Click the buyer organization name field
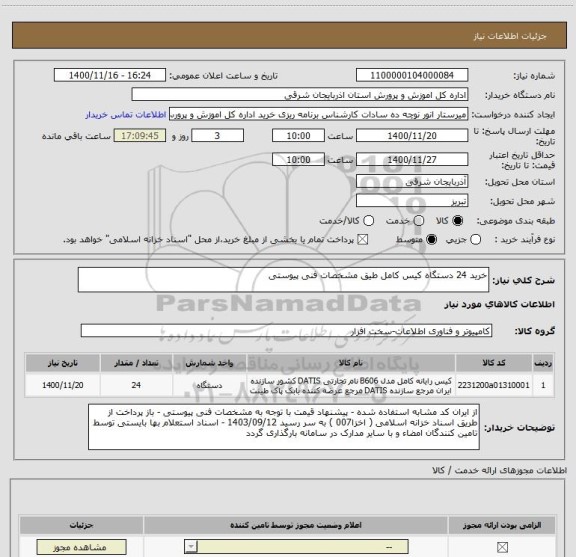This screenshot has height=557, width=576. point(300,95)
